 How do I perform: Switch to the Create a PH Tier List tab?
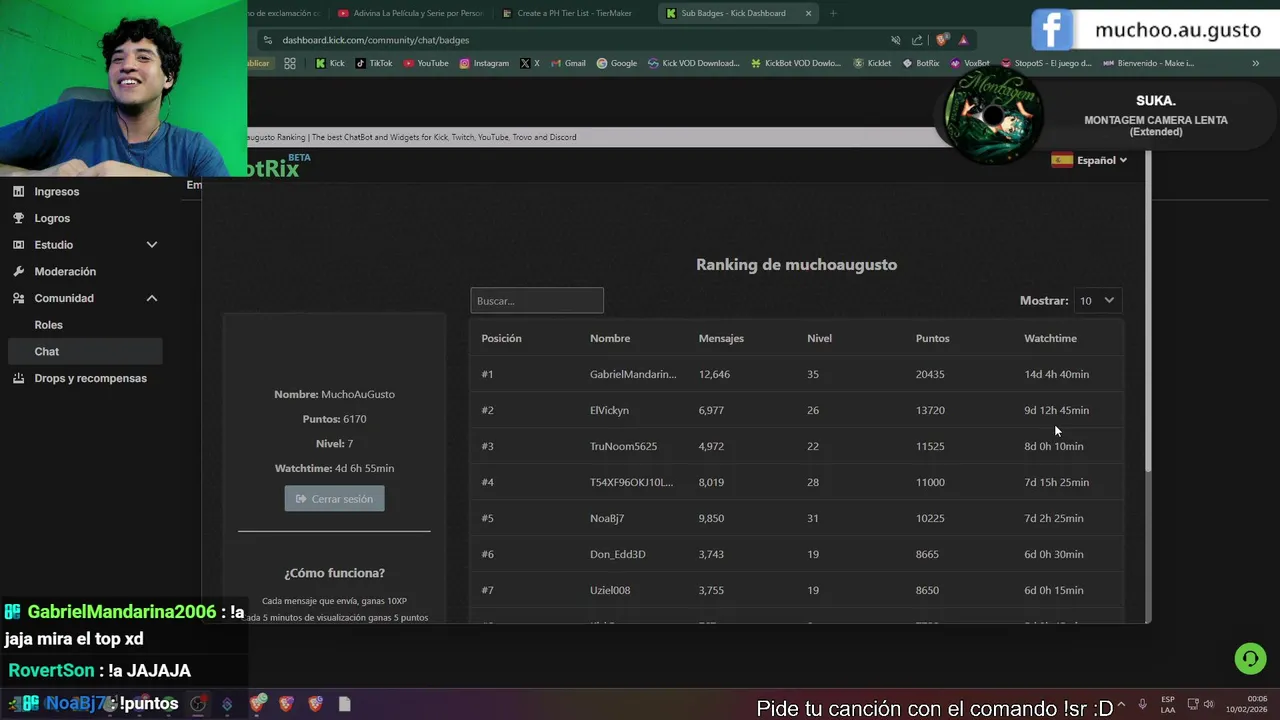pos(574,13)
